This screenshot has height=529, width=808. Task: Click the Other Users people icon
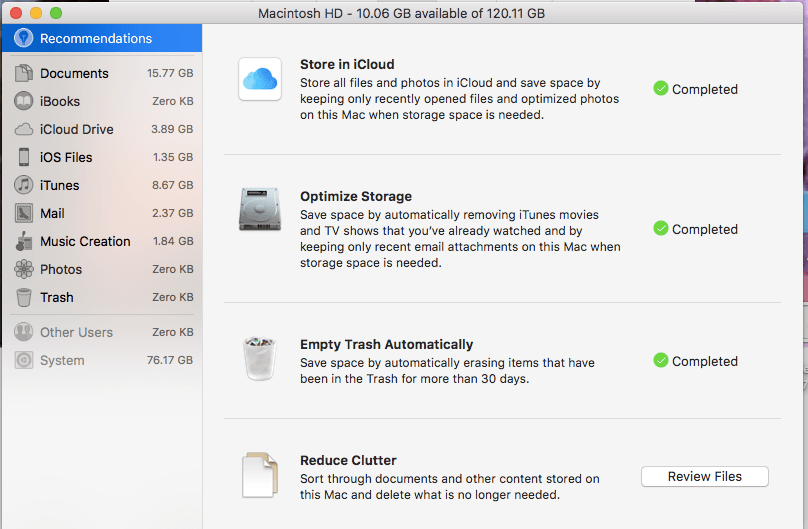coord(24,332)
